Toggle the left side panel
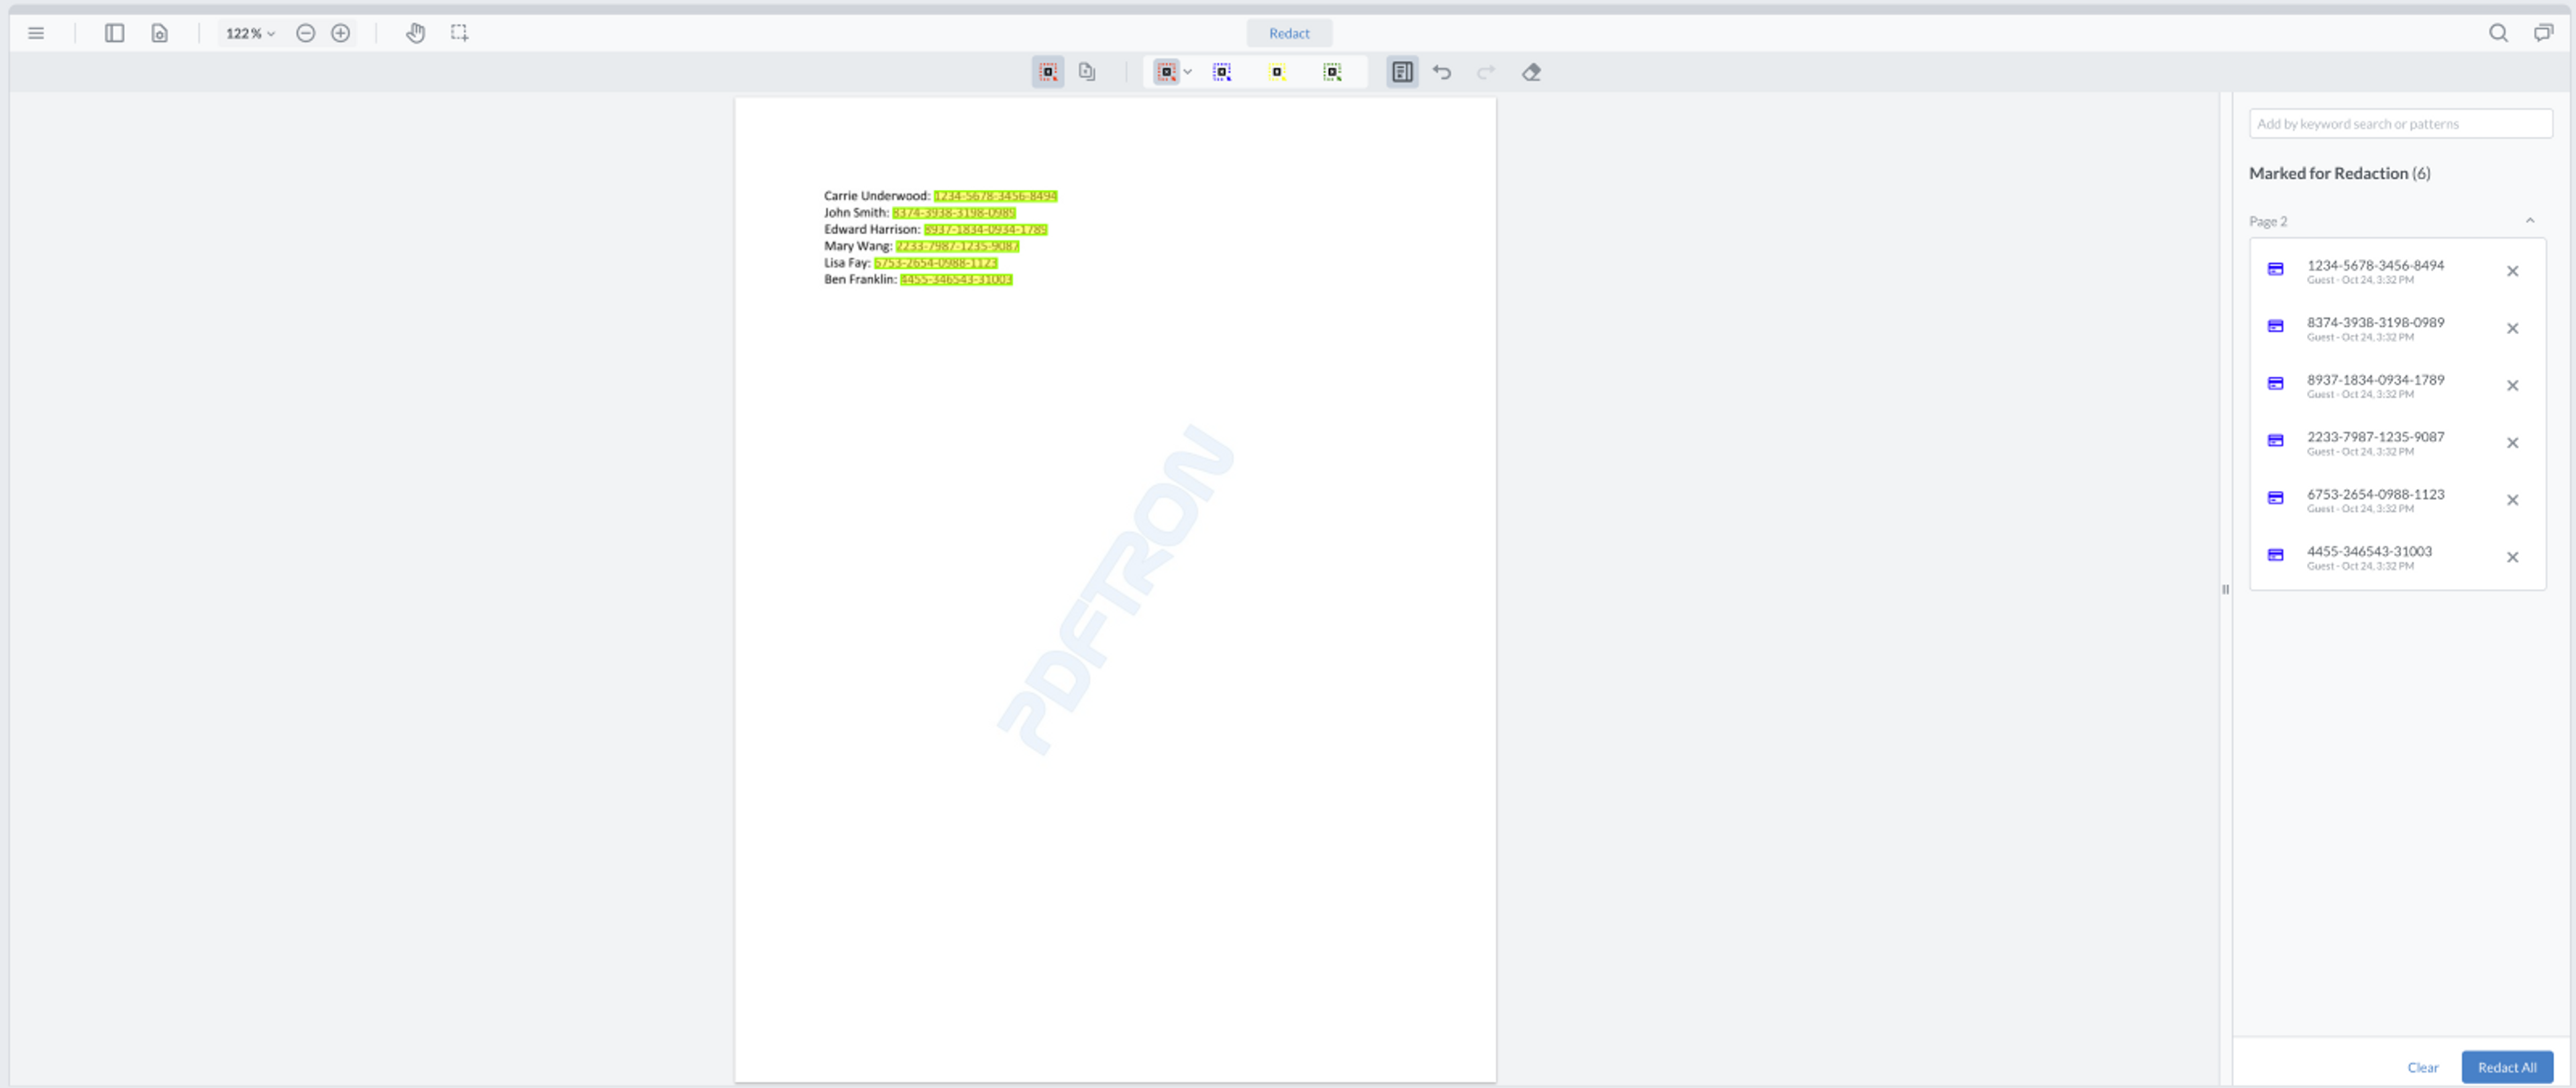 click(114, 33)
